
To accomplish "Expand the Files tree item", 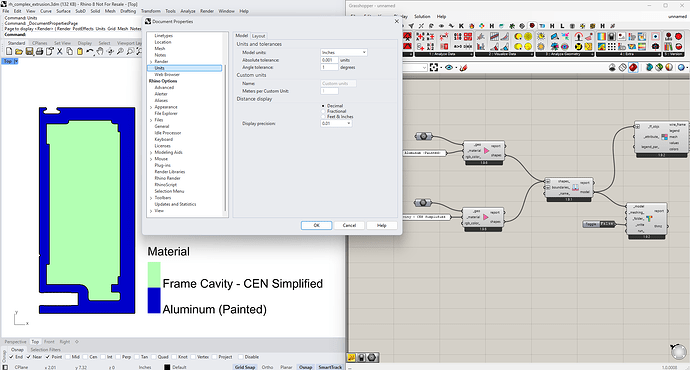I will [x=151, y=120].
